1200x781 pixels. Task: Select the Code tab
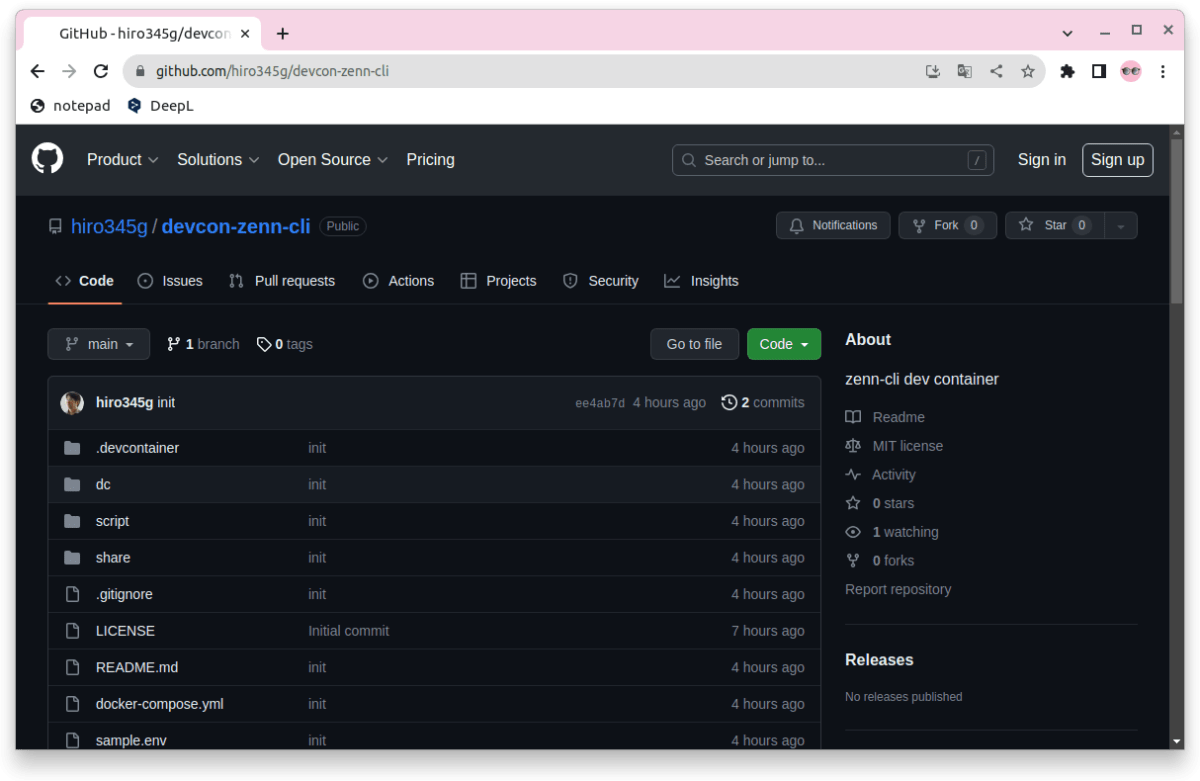(85, 281)
